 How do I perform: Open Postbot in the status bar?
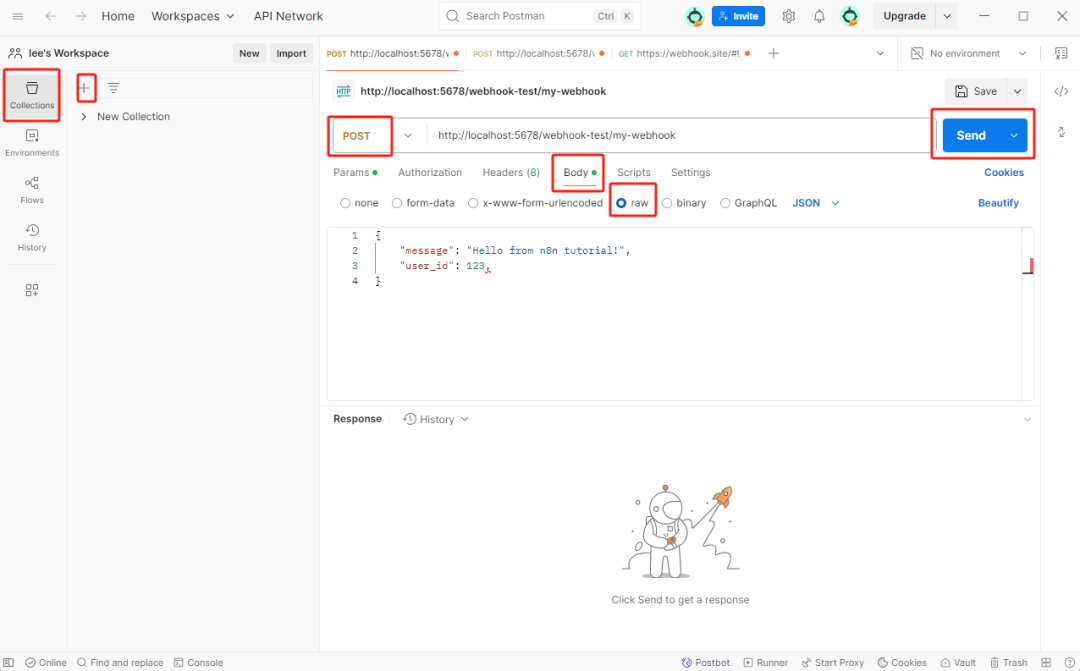[705, 662]
